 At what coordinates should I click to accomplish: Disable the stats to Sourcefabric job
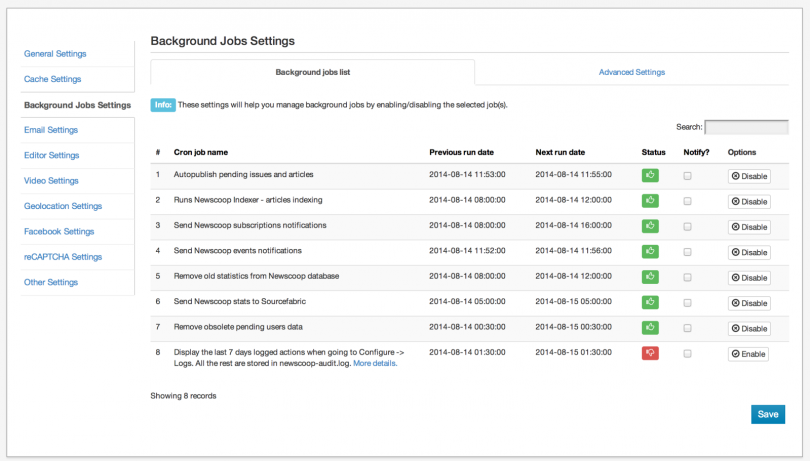(x=749, y=303)
